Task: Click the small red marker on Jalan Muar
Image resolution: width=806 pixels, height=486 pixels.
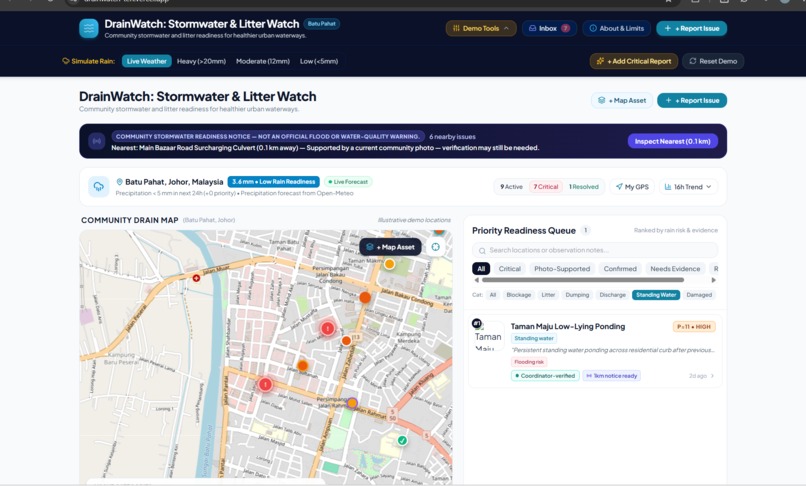Action: coord(196,278)
